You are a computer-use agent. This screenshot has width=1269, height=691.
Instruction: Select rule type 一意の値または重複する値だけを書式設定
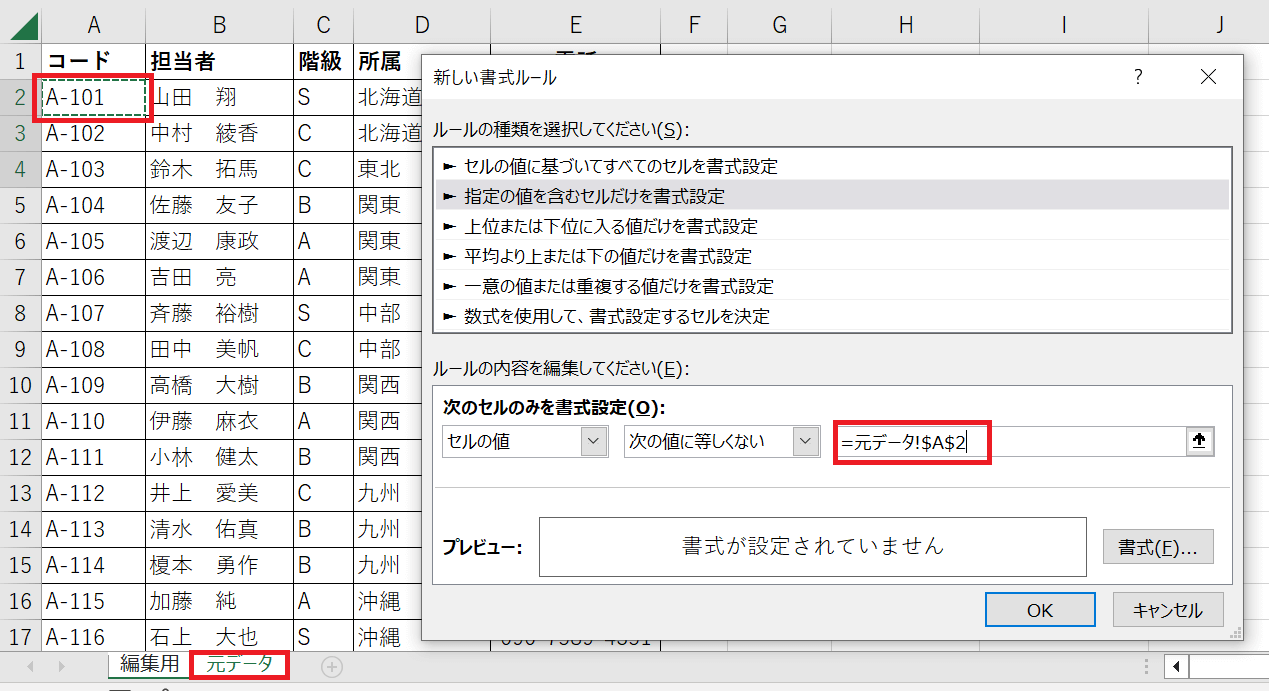619,287
